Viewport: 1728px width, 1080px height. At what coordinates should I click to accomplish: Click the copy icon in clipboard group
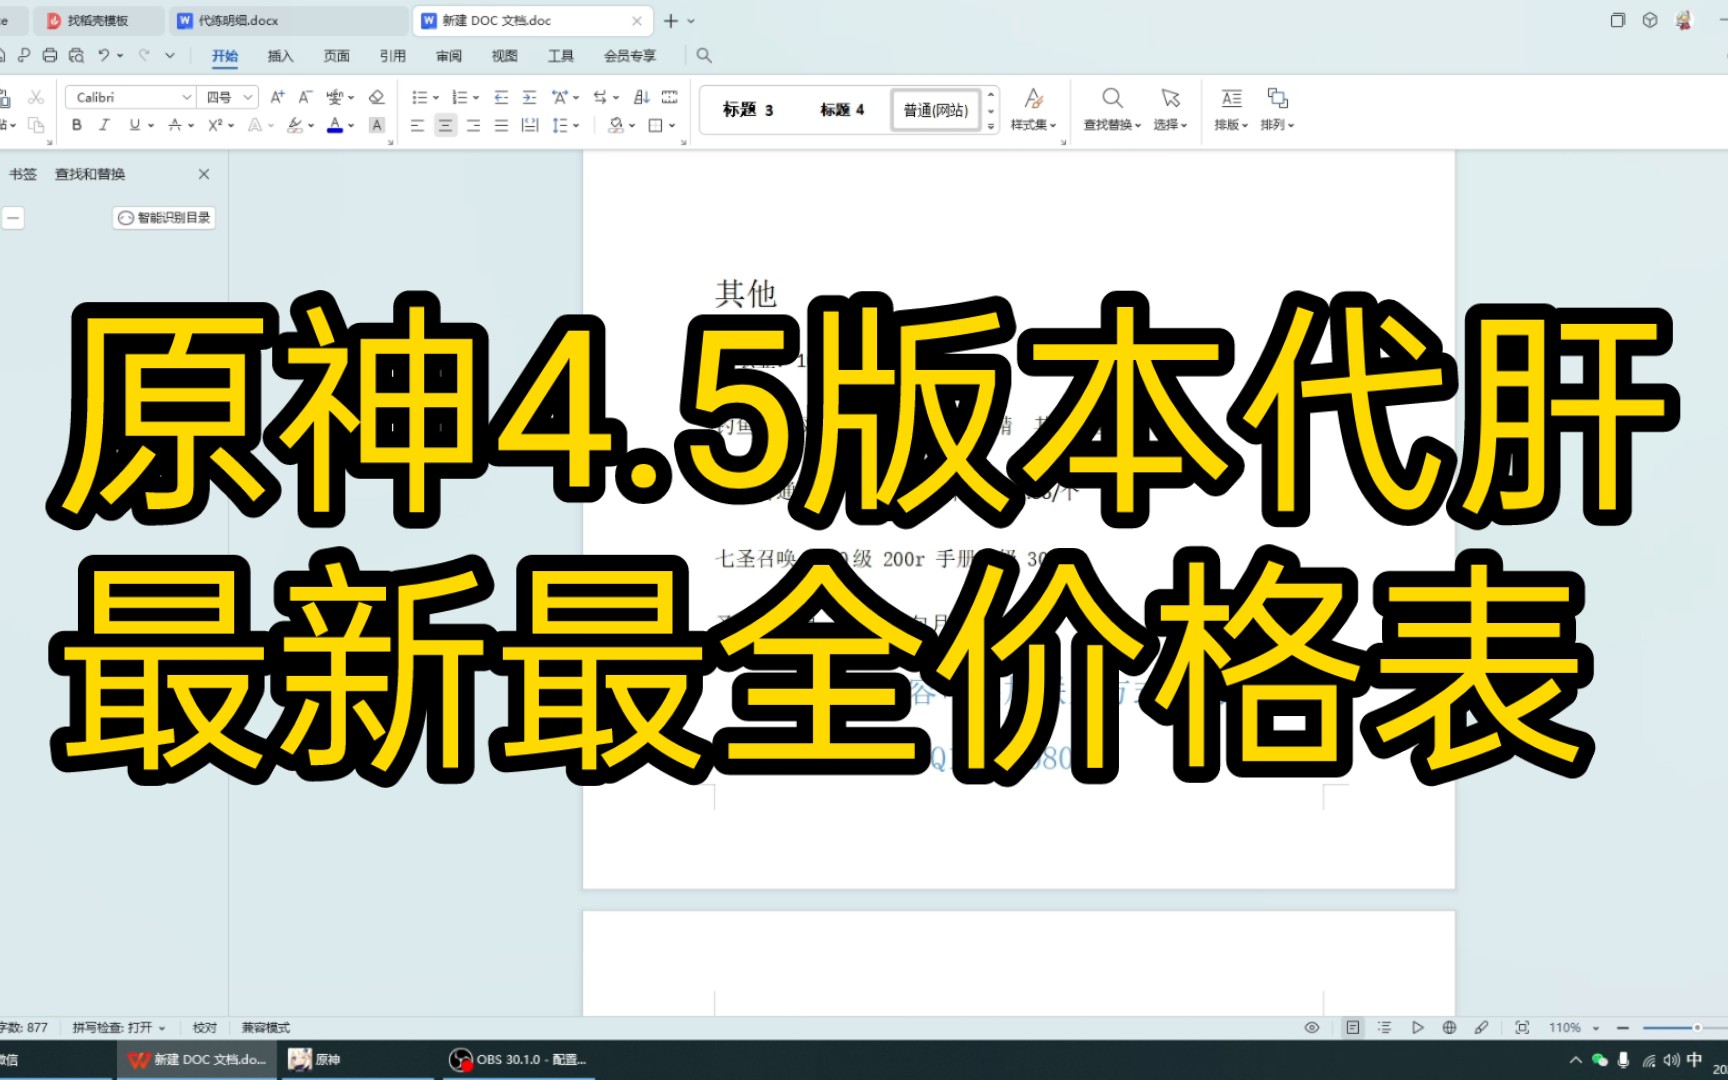pyautogui.click(x=36, y=125)
